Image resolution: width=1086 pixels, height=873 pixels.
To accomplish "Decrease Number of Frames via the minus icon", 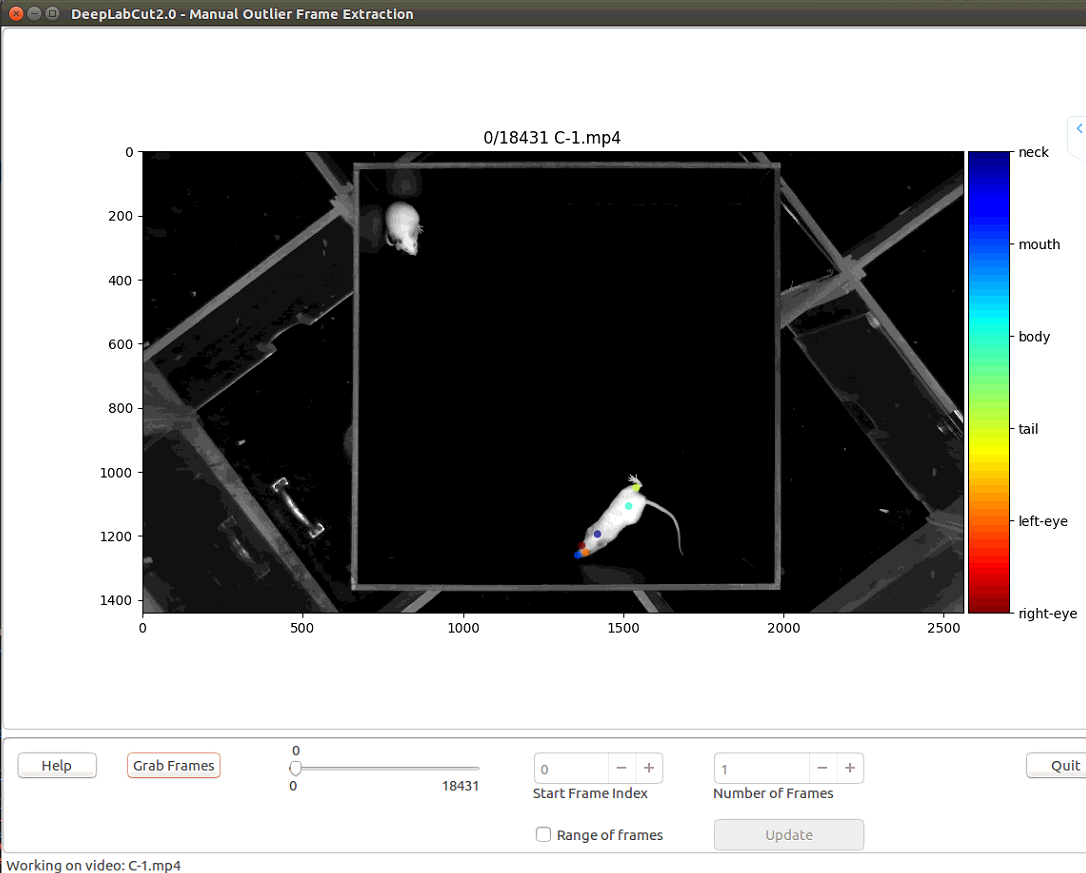I will click(x=822, y=768).
